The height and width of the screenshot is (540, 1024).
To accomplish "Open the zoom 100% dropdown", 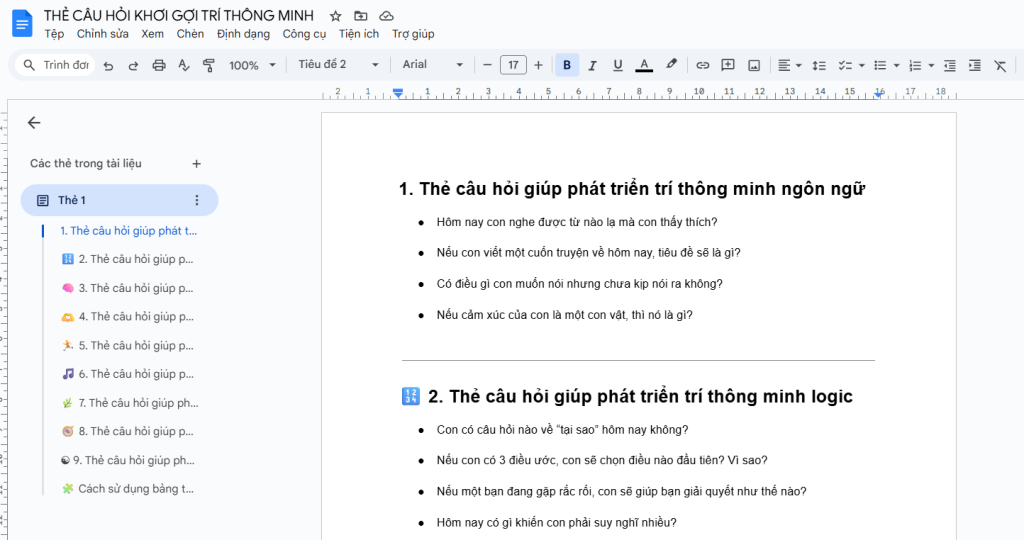I will pos(252,65).
